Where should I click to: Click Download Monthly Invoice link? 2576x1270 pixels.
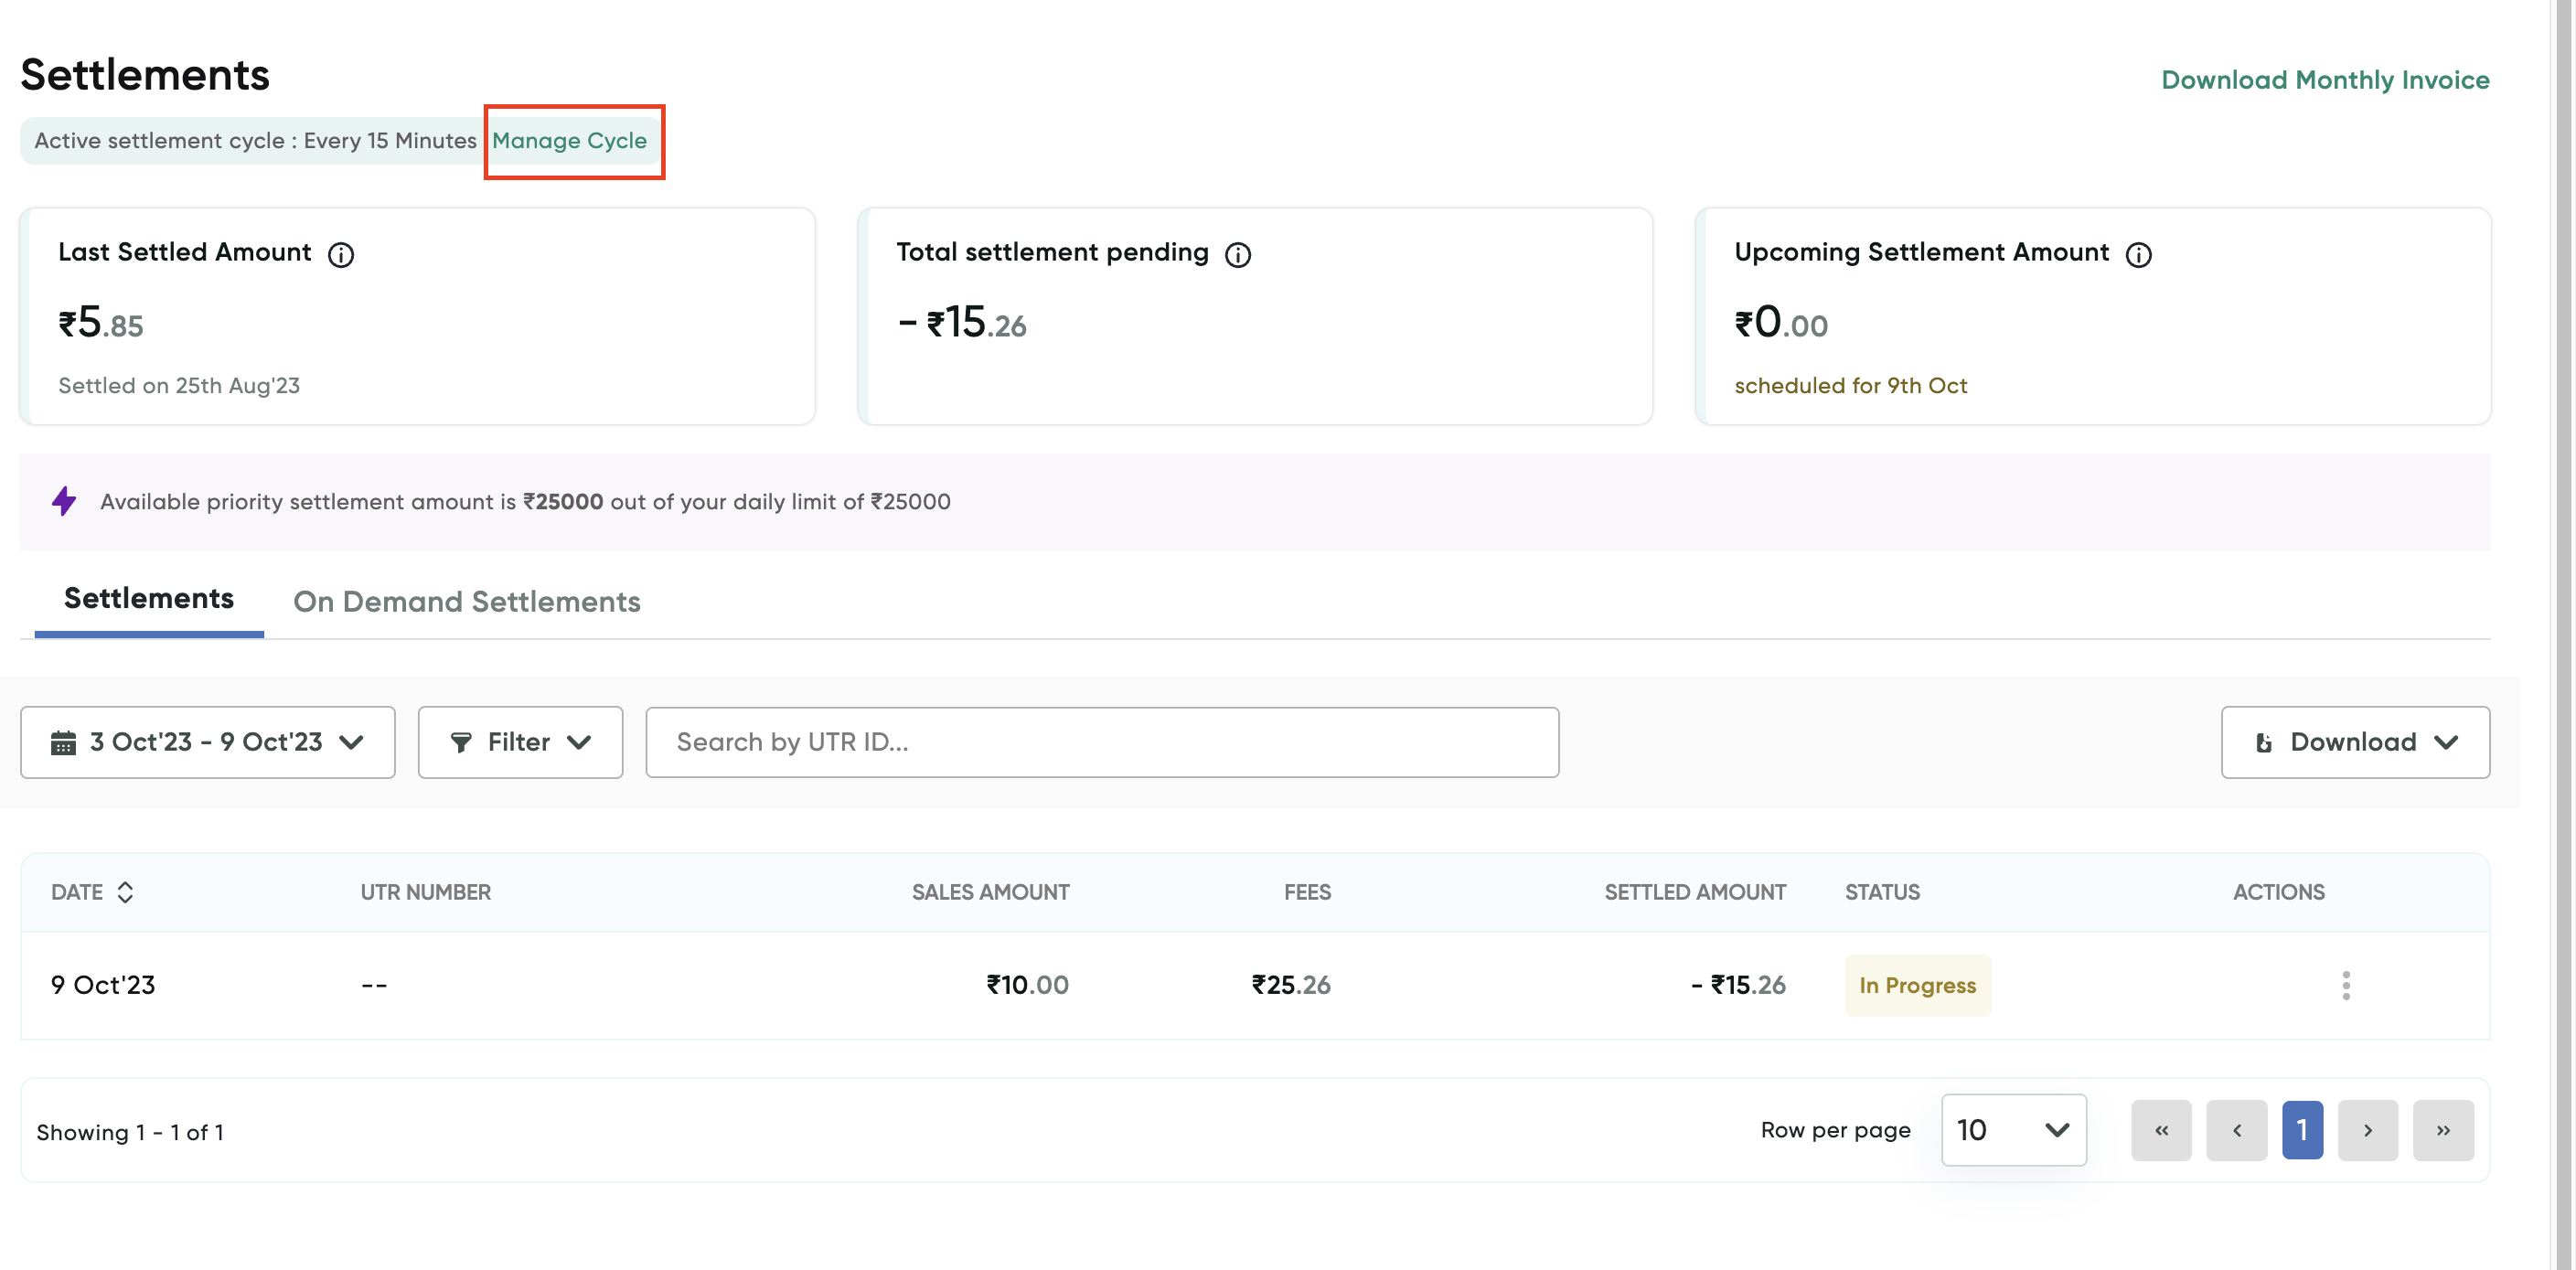(x=2325, y=80)
